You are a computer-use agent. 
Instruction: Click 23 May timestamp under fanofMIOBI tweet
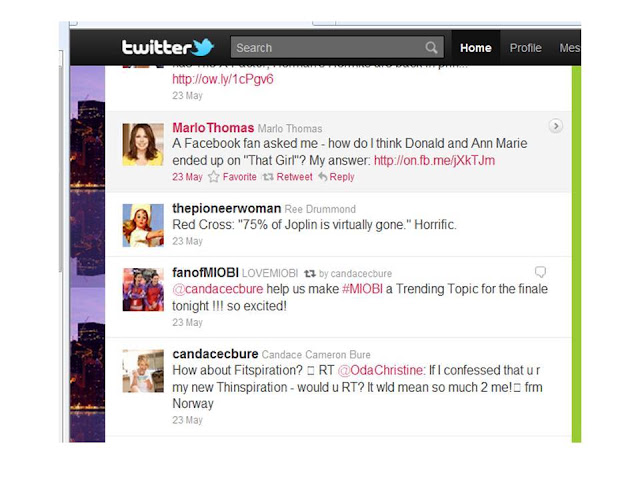pos(187,322)
